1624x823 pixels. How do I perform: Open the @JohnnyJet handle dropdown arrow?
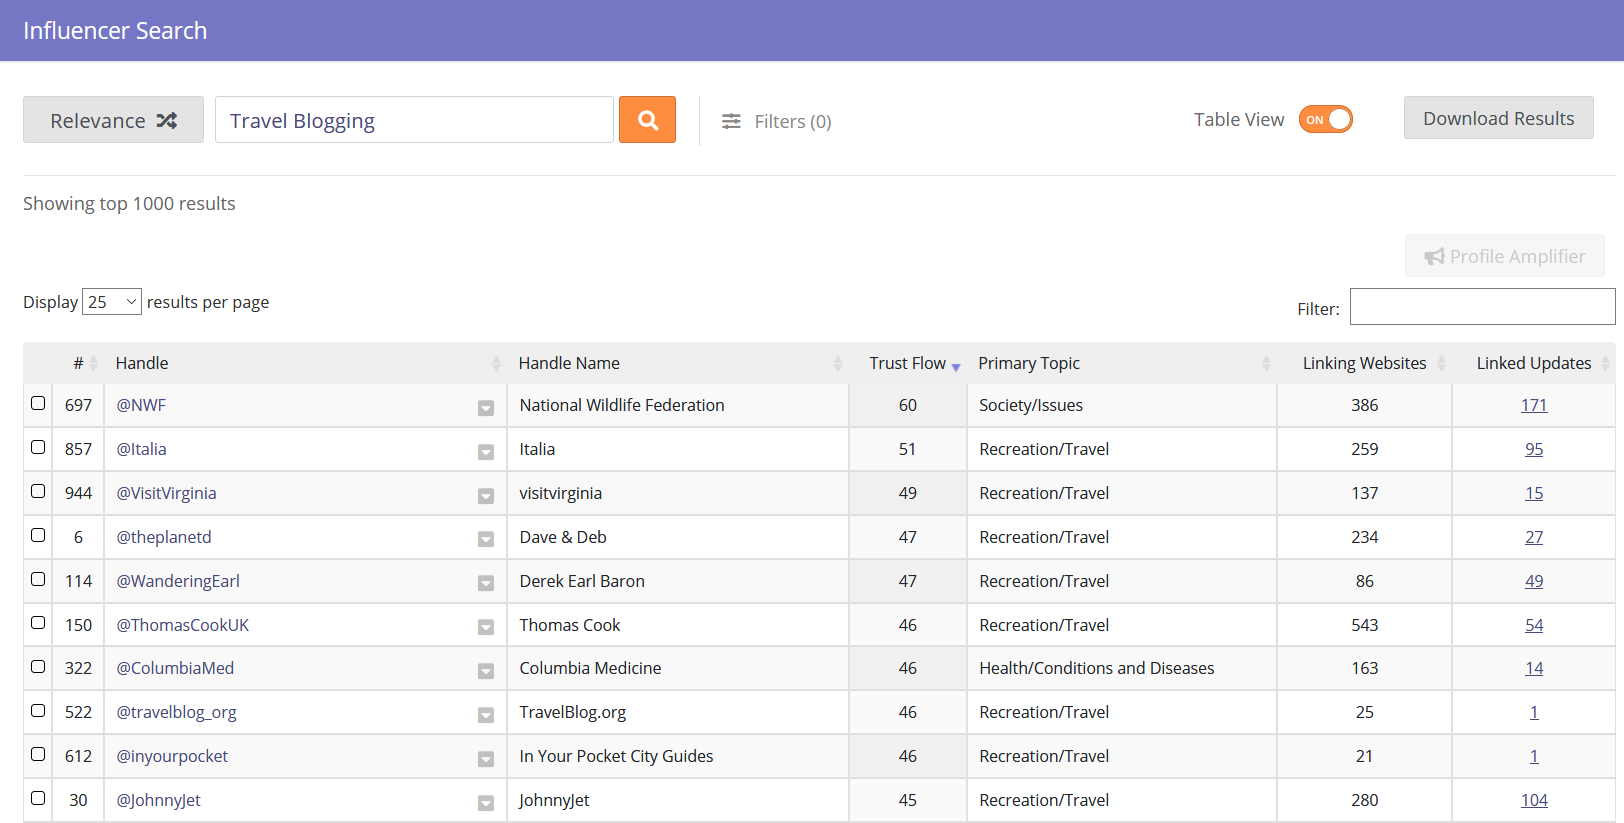click(x=486, y=803)
